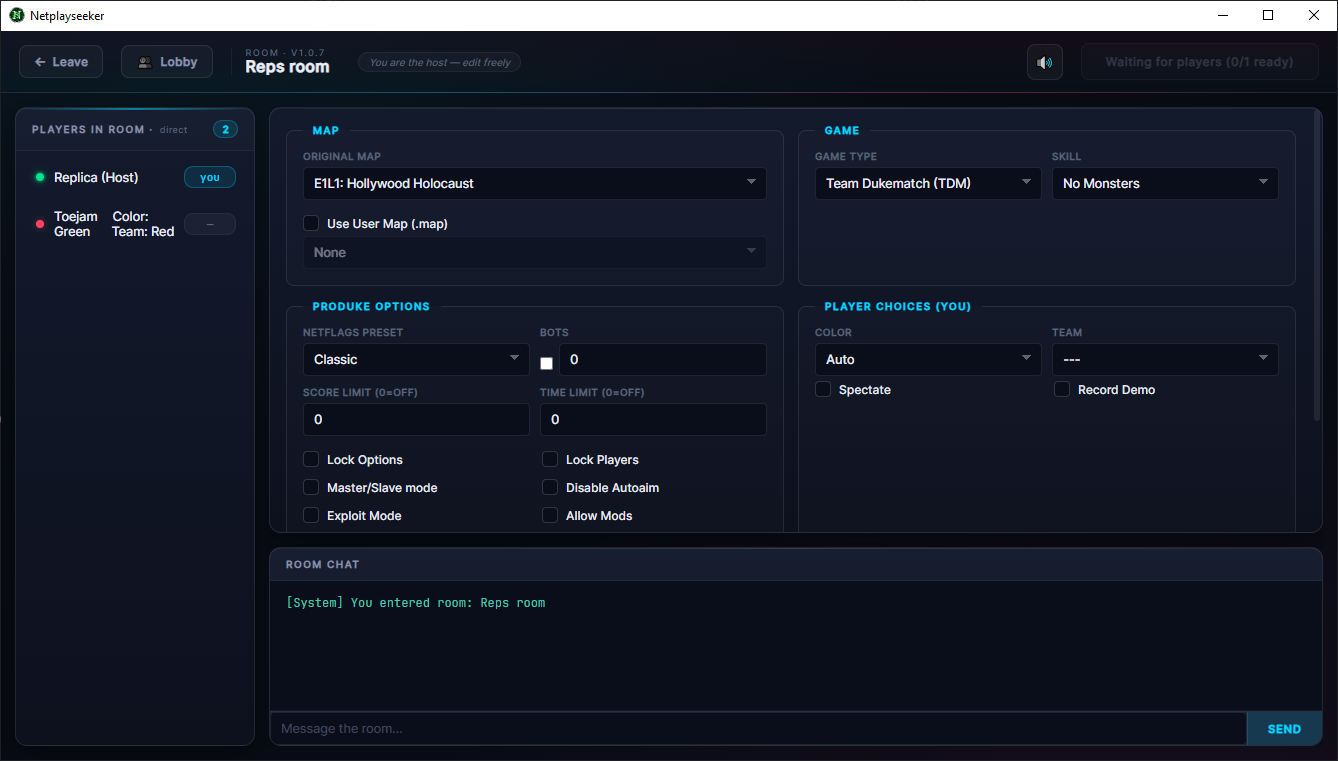Focus the Time Limit field

coord(654,420)
